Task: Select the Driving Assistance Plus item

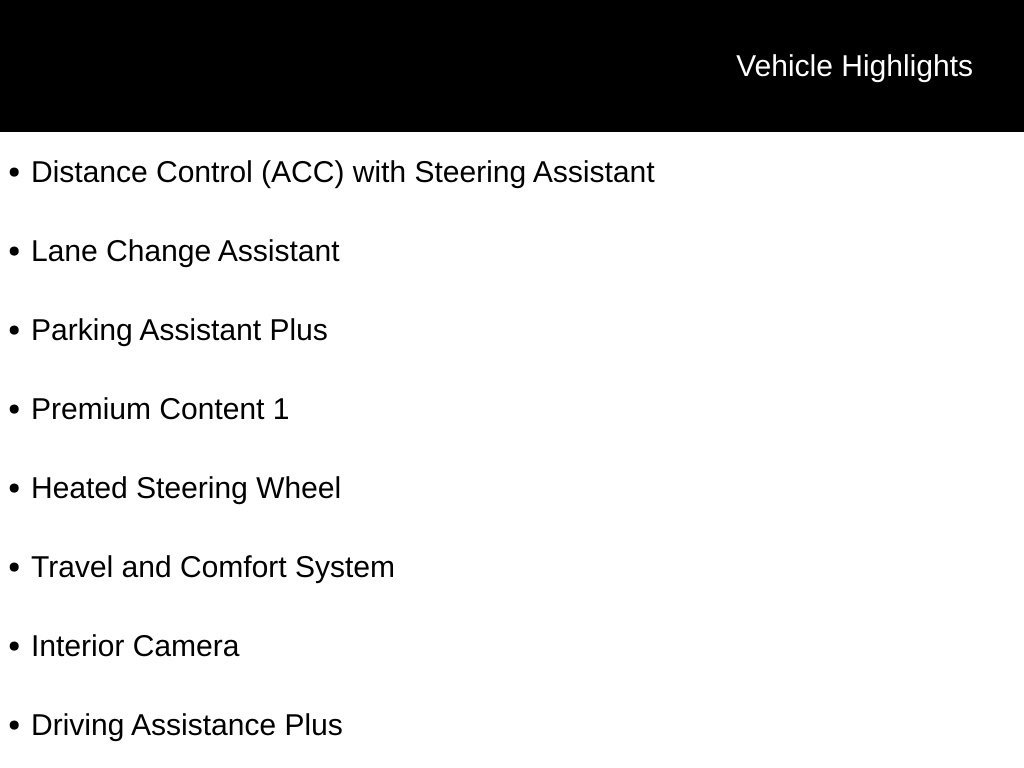Action: click(187, 726)
